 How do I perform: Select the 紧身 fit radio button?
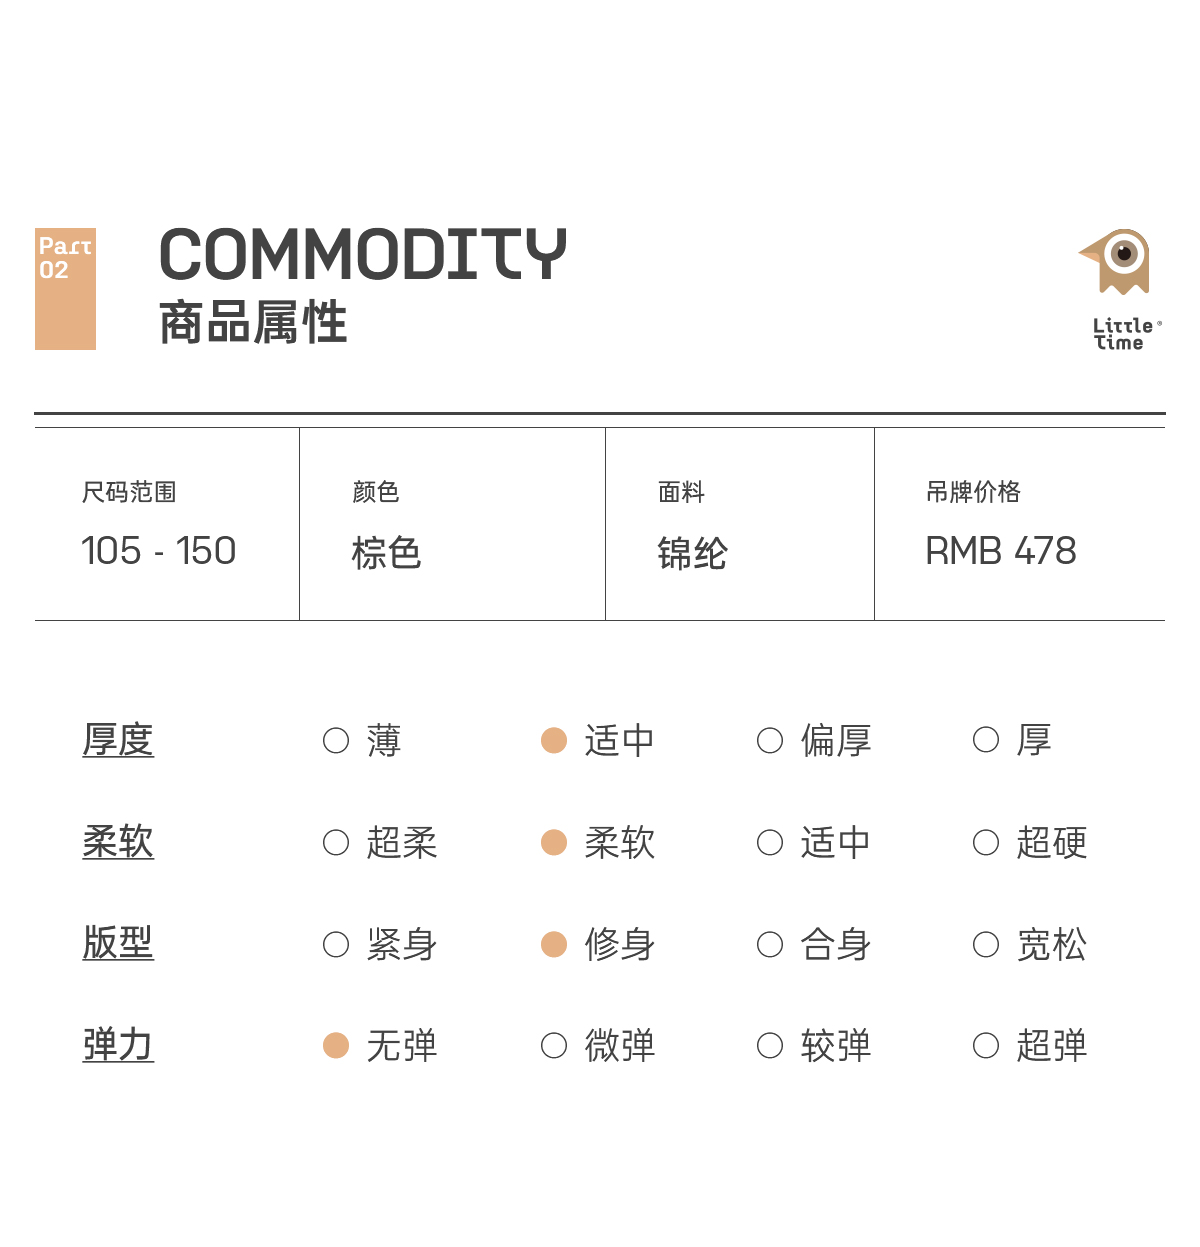pos(336,945)
